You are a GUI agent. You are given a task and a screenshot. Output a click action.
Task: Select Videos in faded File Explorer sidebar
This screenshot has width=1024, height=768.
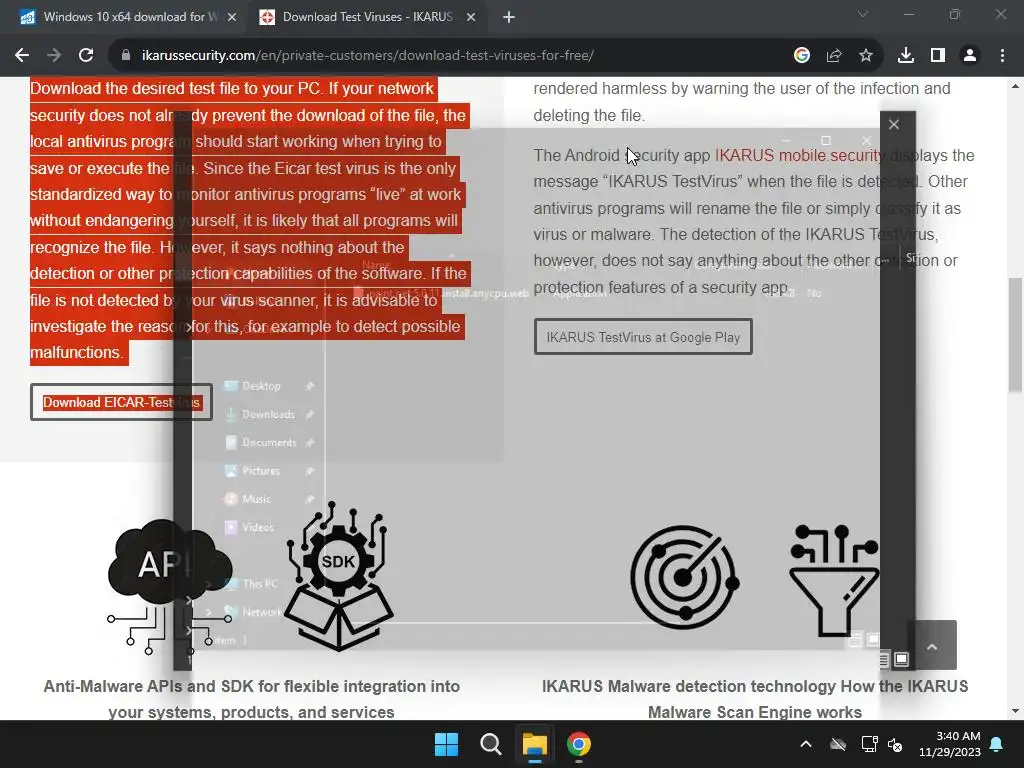[257, 527]
